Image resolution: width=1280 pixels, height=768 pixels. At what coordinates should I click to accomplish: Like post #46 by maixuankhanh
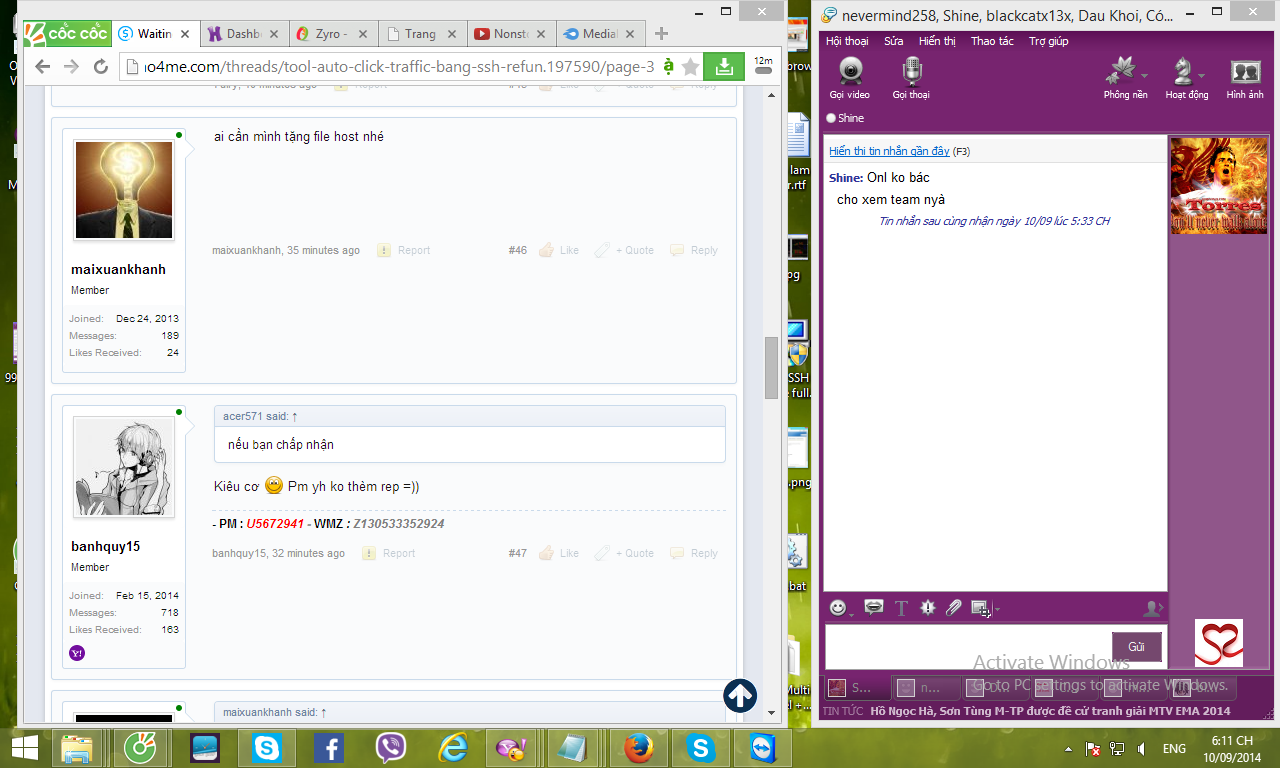coord(560,250)
